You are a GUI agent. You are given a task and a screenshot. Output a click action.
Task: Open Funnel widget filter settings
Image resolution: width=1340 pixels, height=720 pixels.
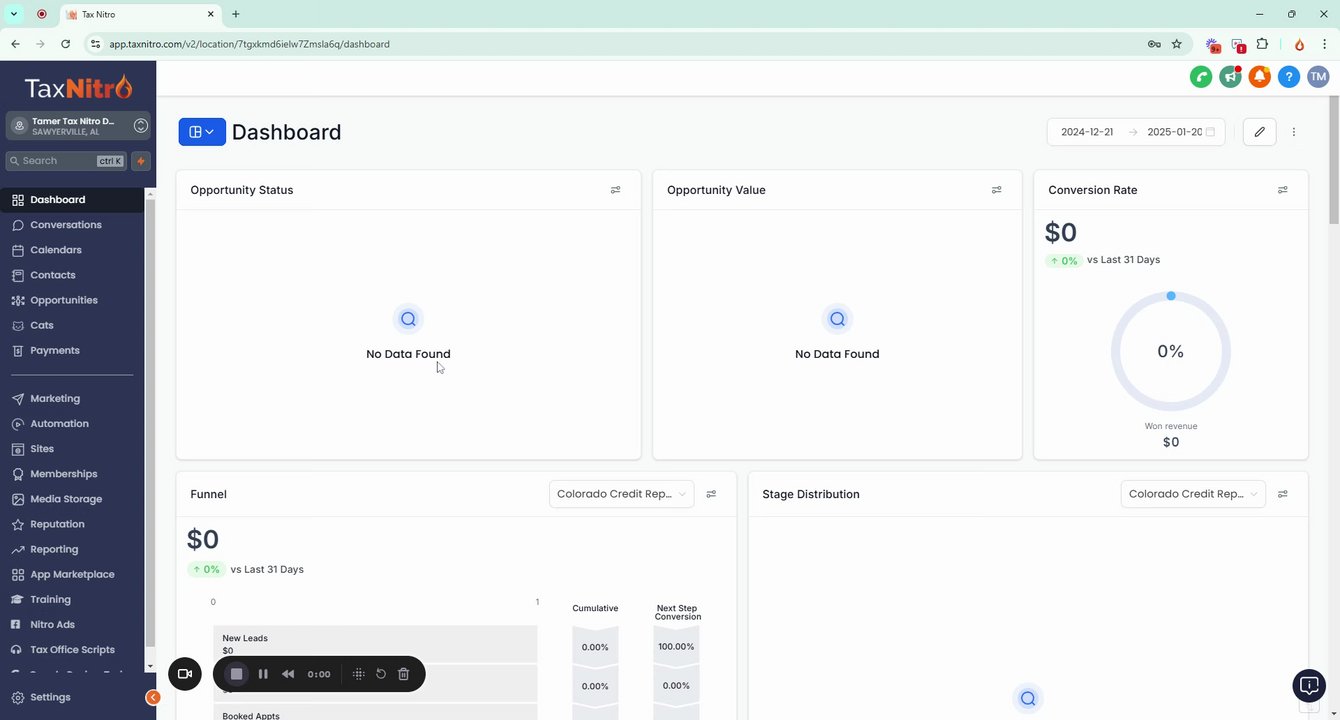(711, 494)
